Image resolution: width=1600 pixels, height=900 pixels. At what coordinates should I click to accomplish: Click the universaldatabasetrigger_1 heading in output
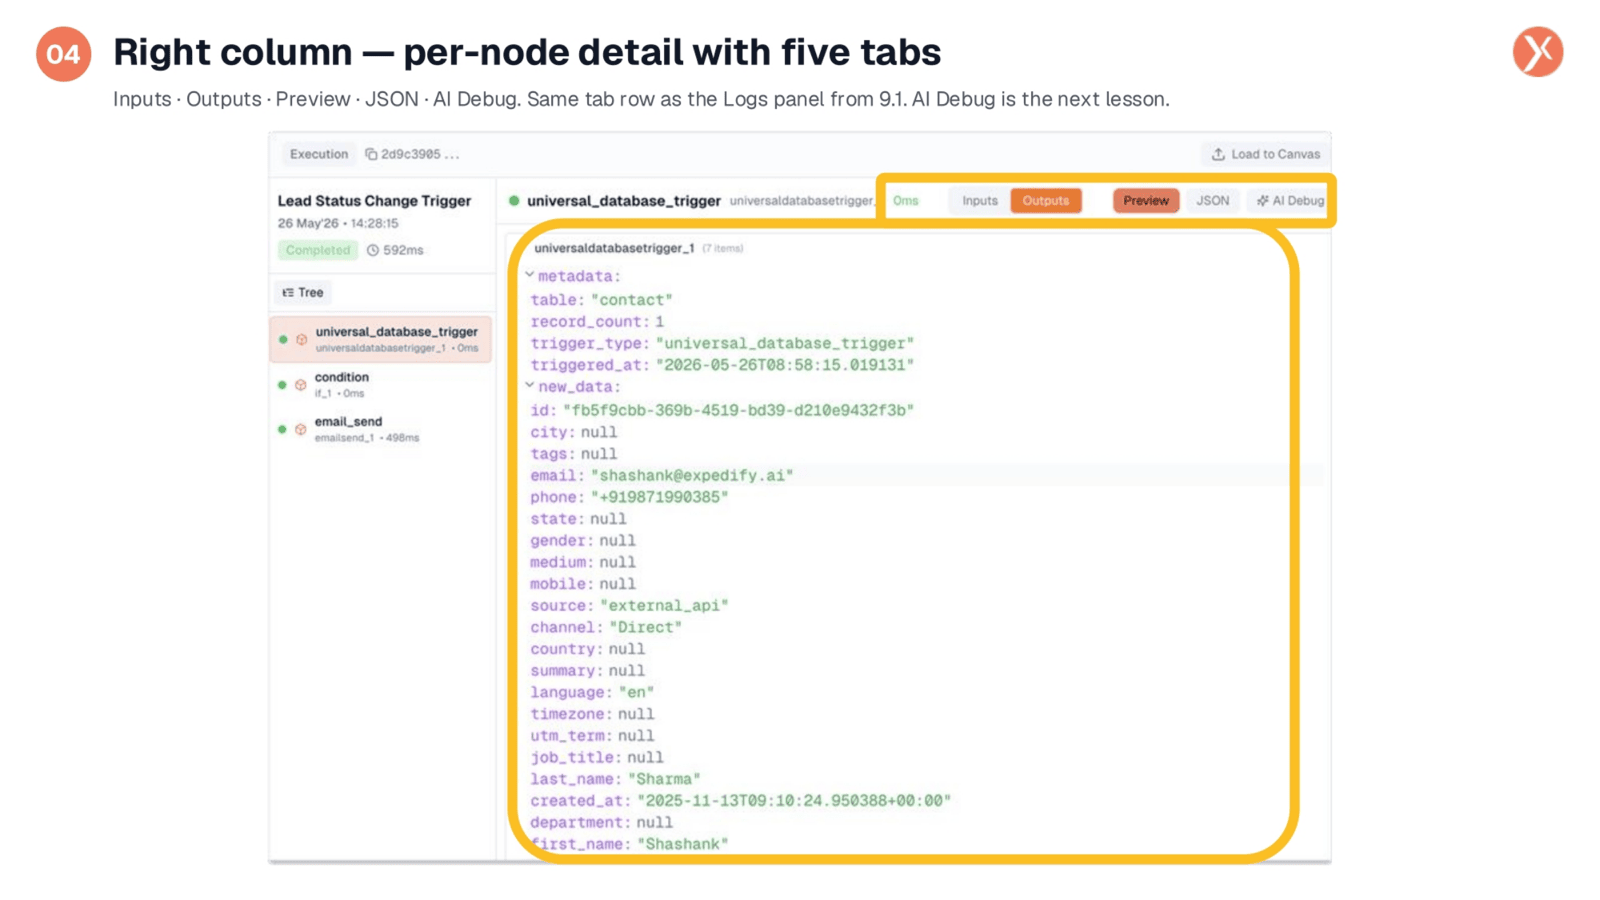pos(614,248)
